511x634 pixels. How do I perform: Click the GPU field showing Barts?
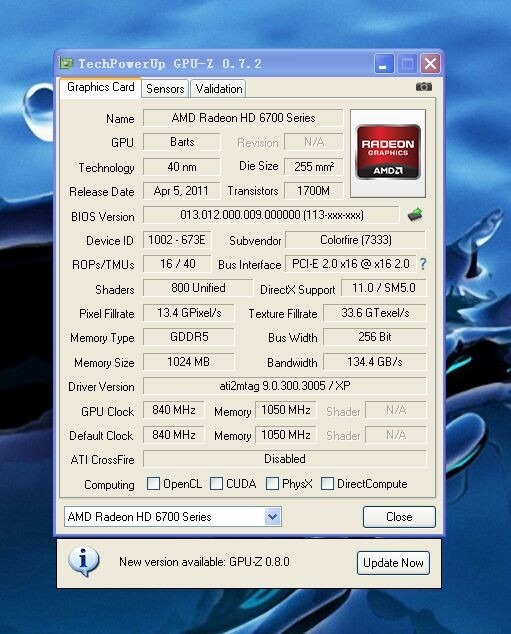pyautogui.click(x=182, y=142)
